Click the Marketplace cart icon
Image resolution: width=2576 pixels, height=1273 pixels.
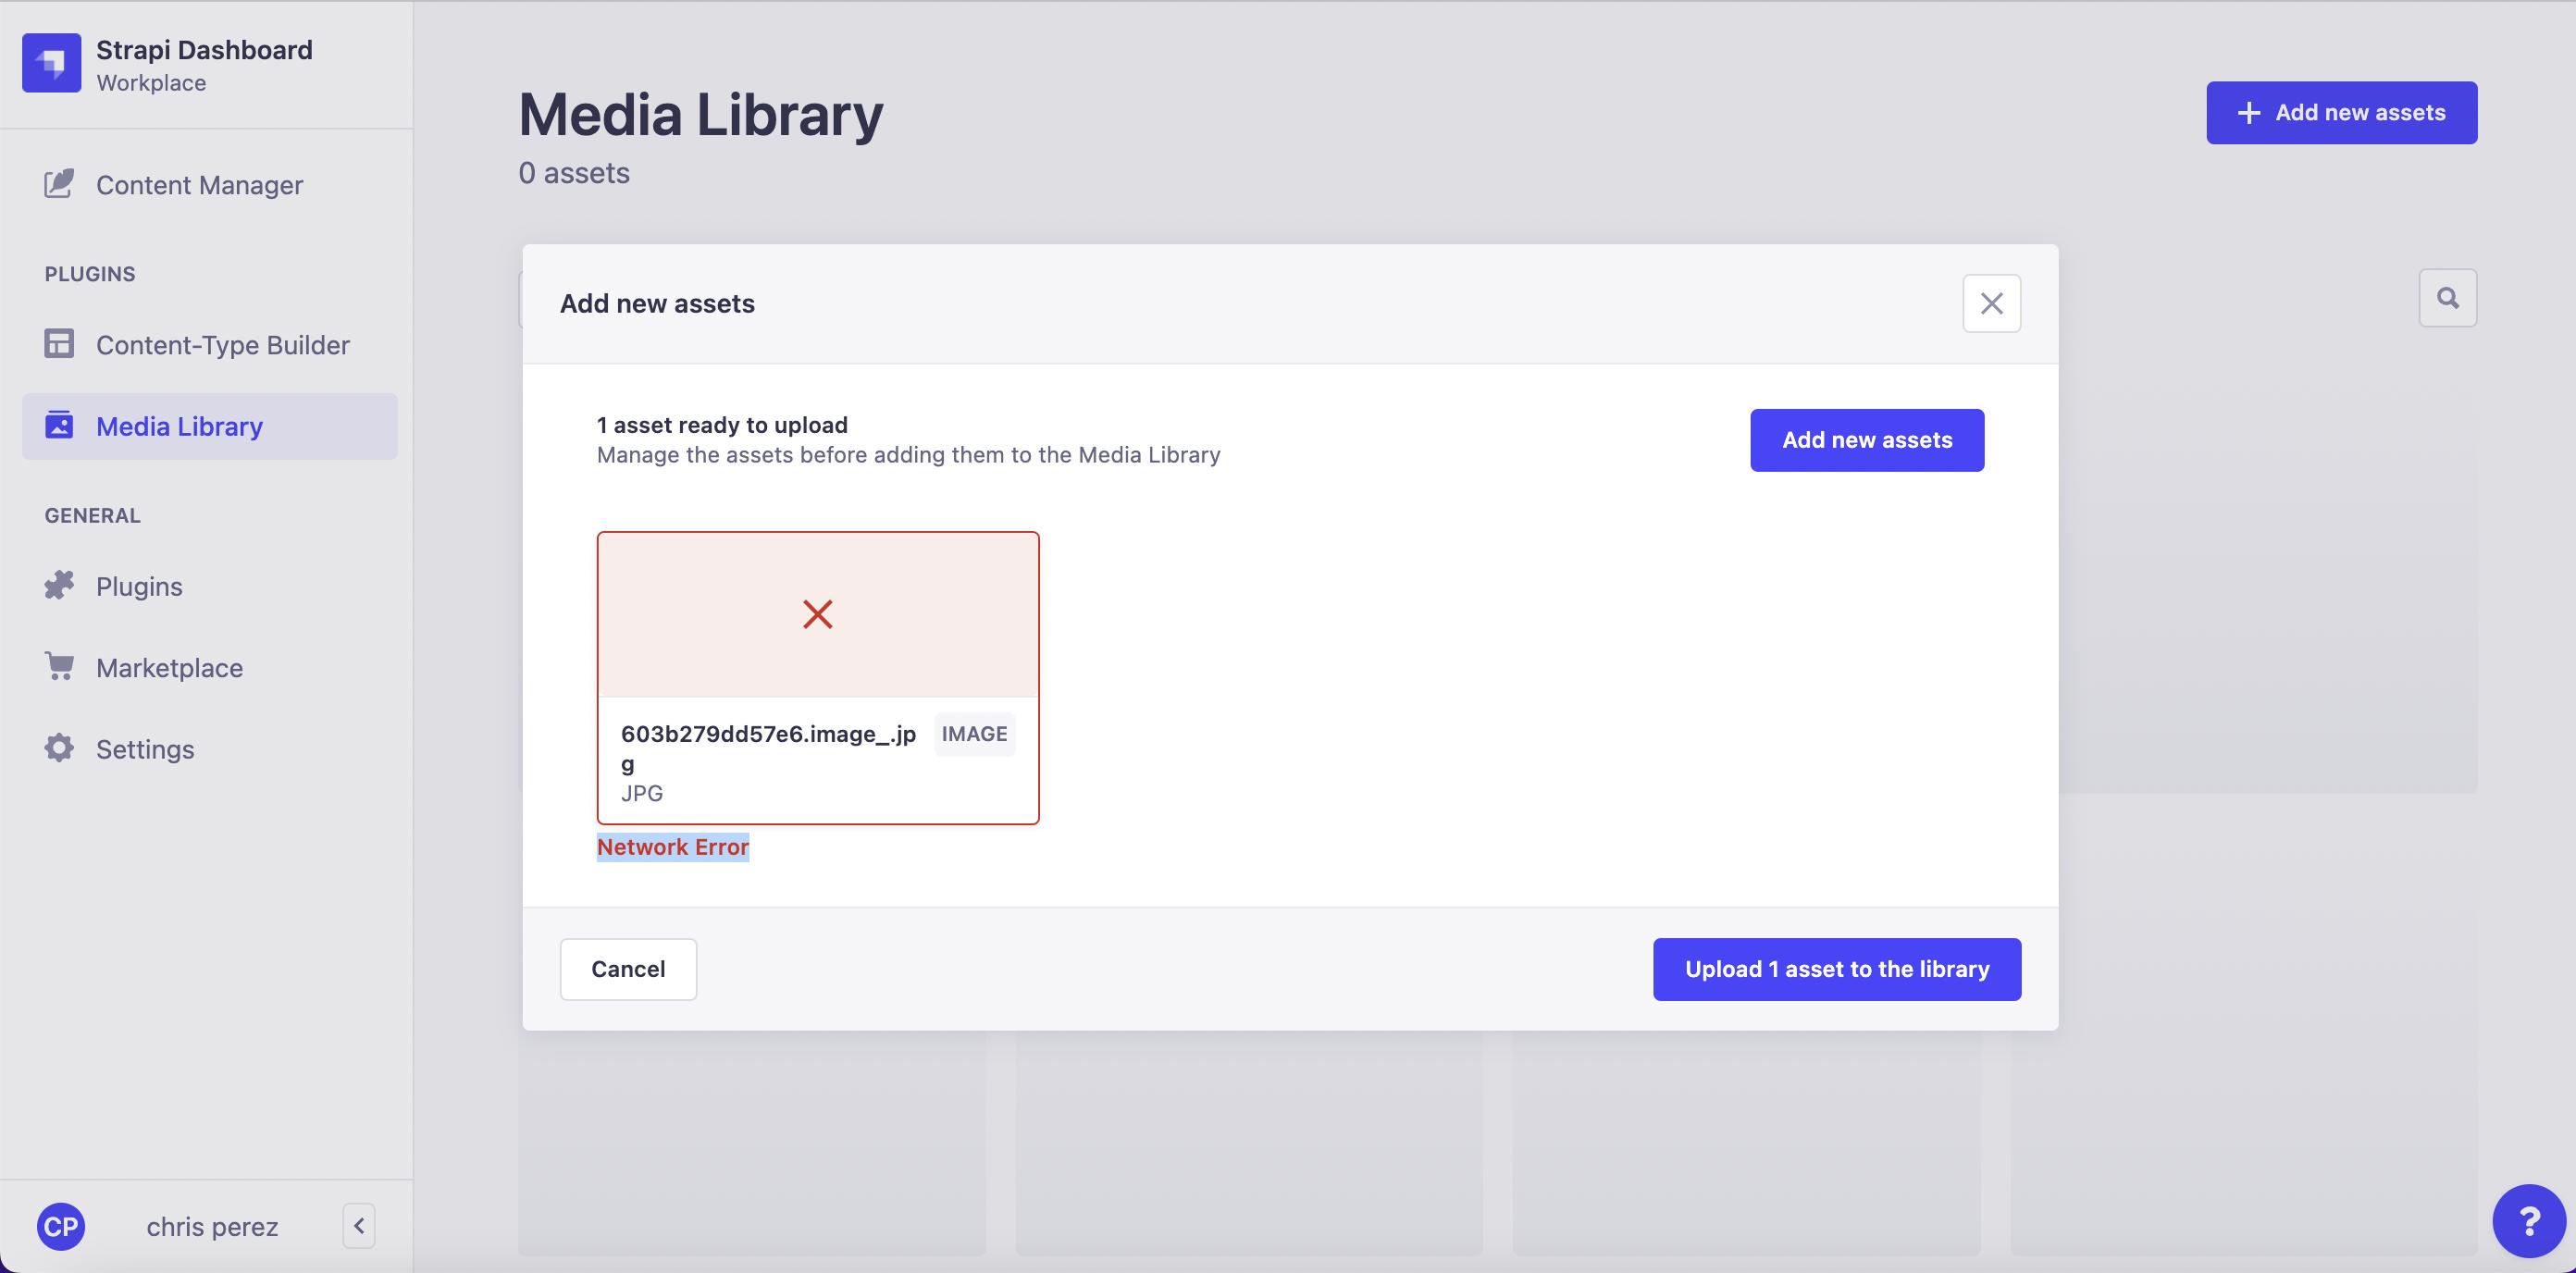pos(59,666)
